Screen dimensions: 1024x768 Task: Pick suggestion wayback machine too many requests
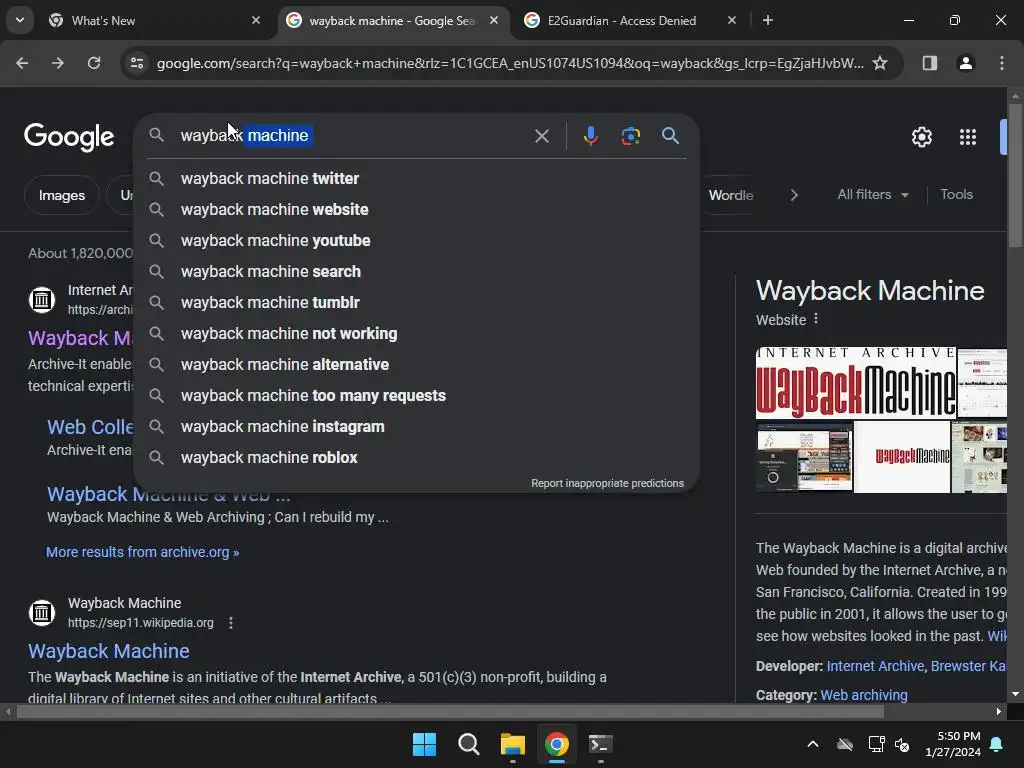click(416, 396)
